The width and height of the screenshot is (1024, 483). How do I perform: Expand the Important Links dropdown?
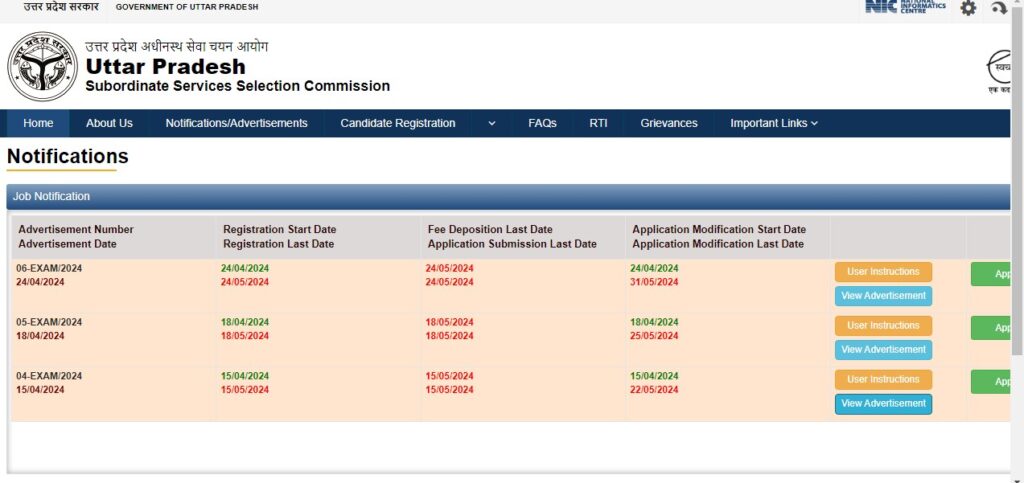[774, 123]
